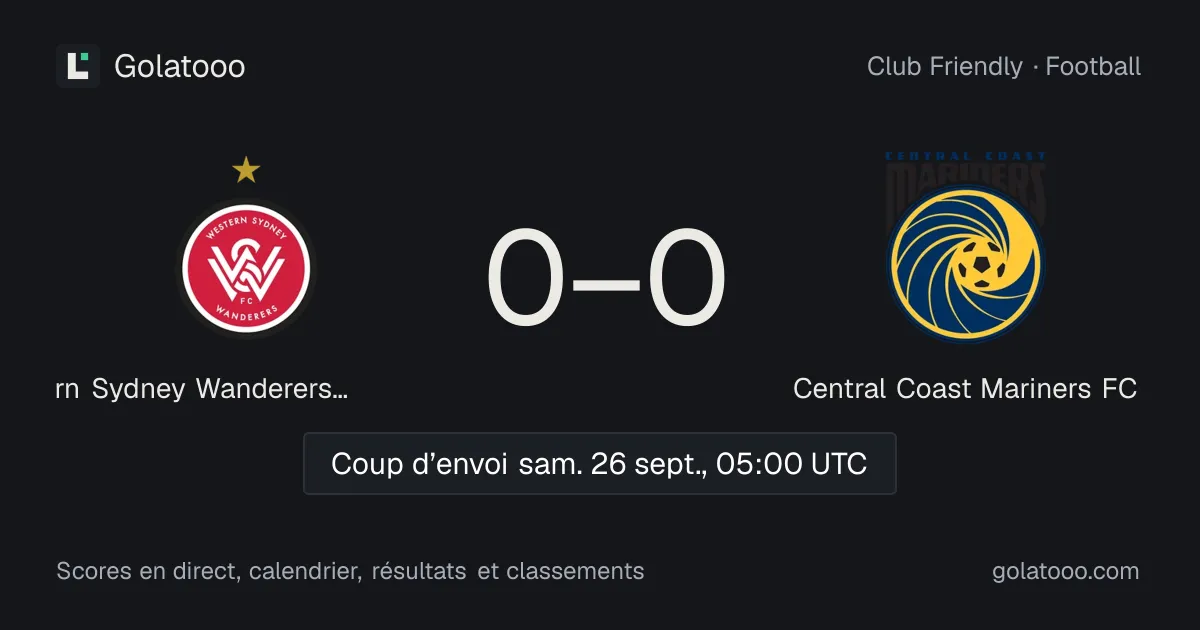Image resolution: width=1200 pixels, height=630 pixels.
Task: Select the Central Coast Mariners crest
Action: 966,264
